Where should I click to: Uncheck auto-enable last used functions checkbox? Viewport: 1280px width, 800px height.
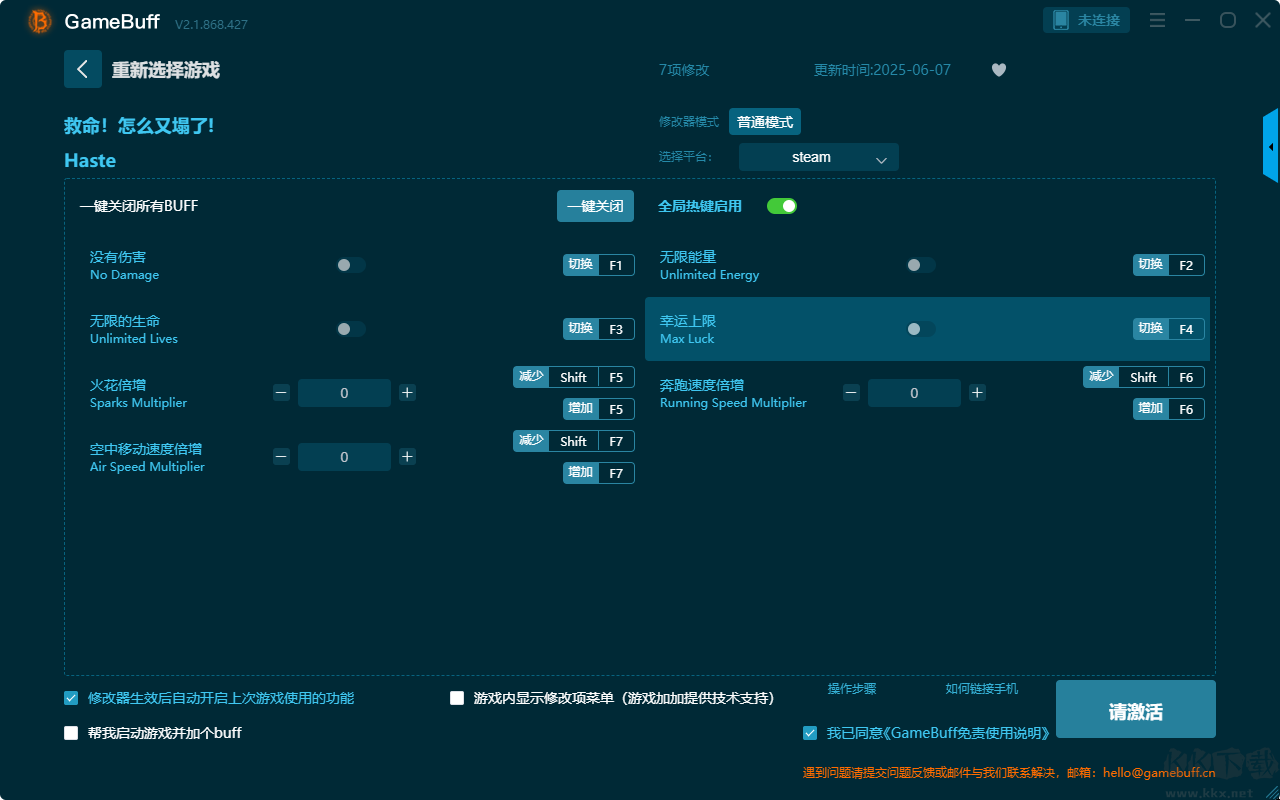coord(71,698)
